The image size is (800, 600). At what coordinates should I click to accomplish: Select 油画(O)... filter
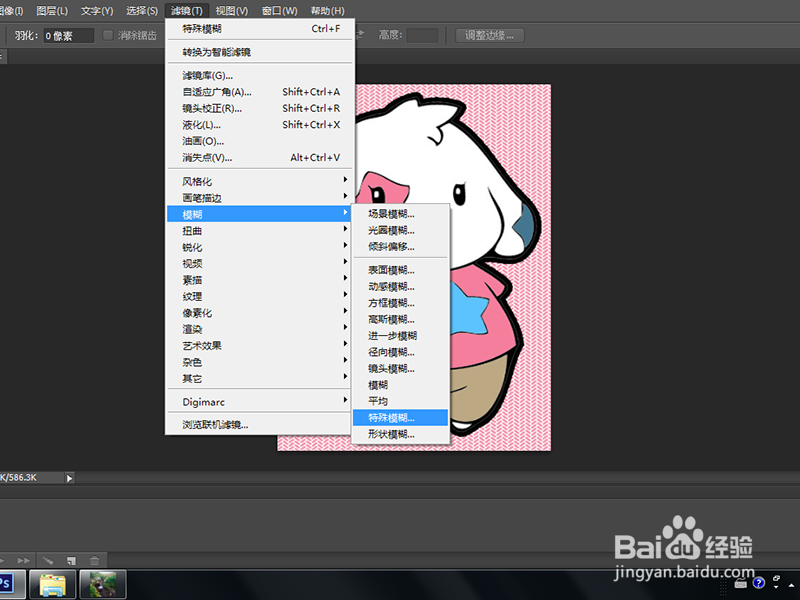260,141
